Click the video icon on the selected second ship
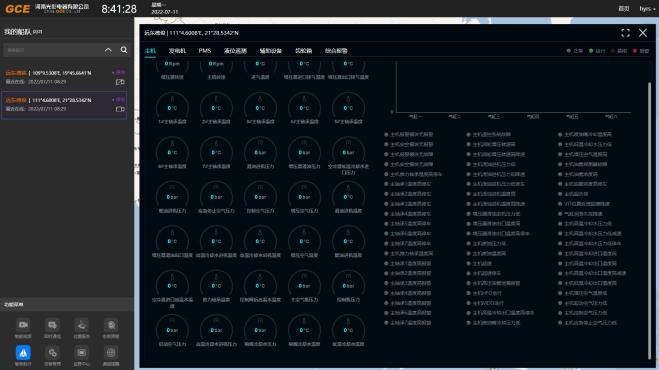 coord(120,109)
